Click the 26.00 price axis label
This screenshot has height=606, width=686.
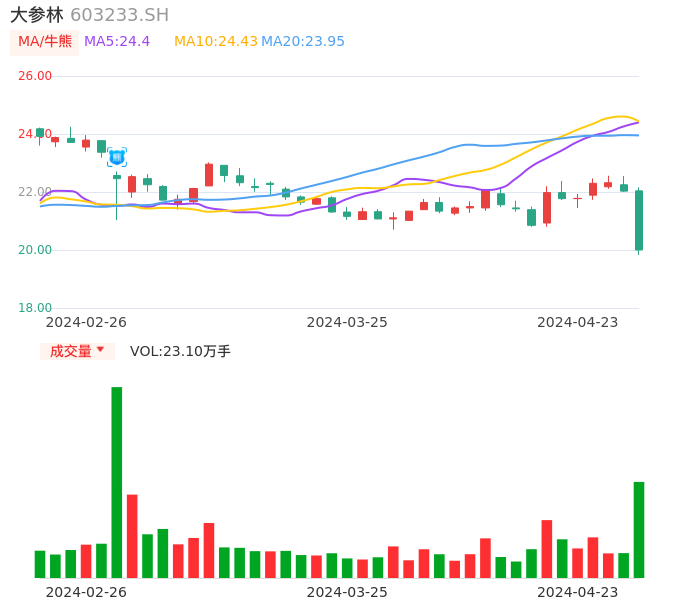tap(35, 76)
